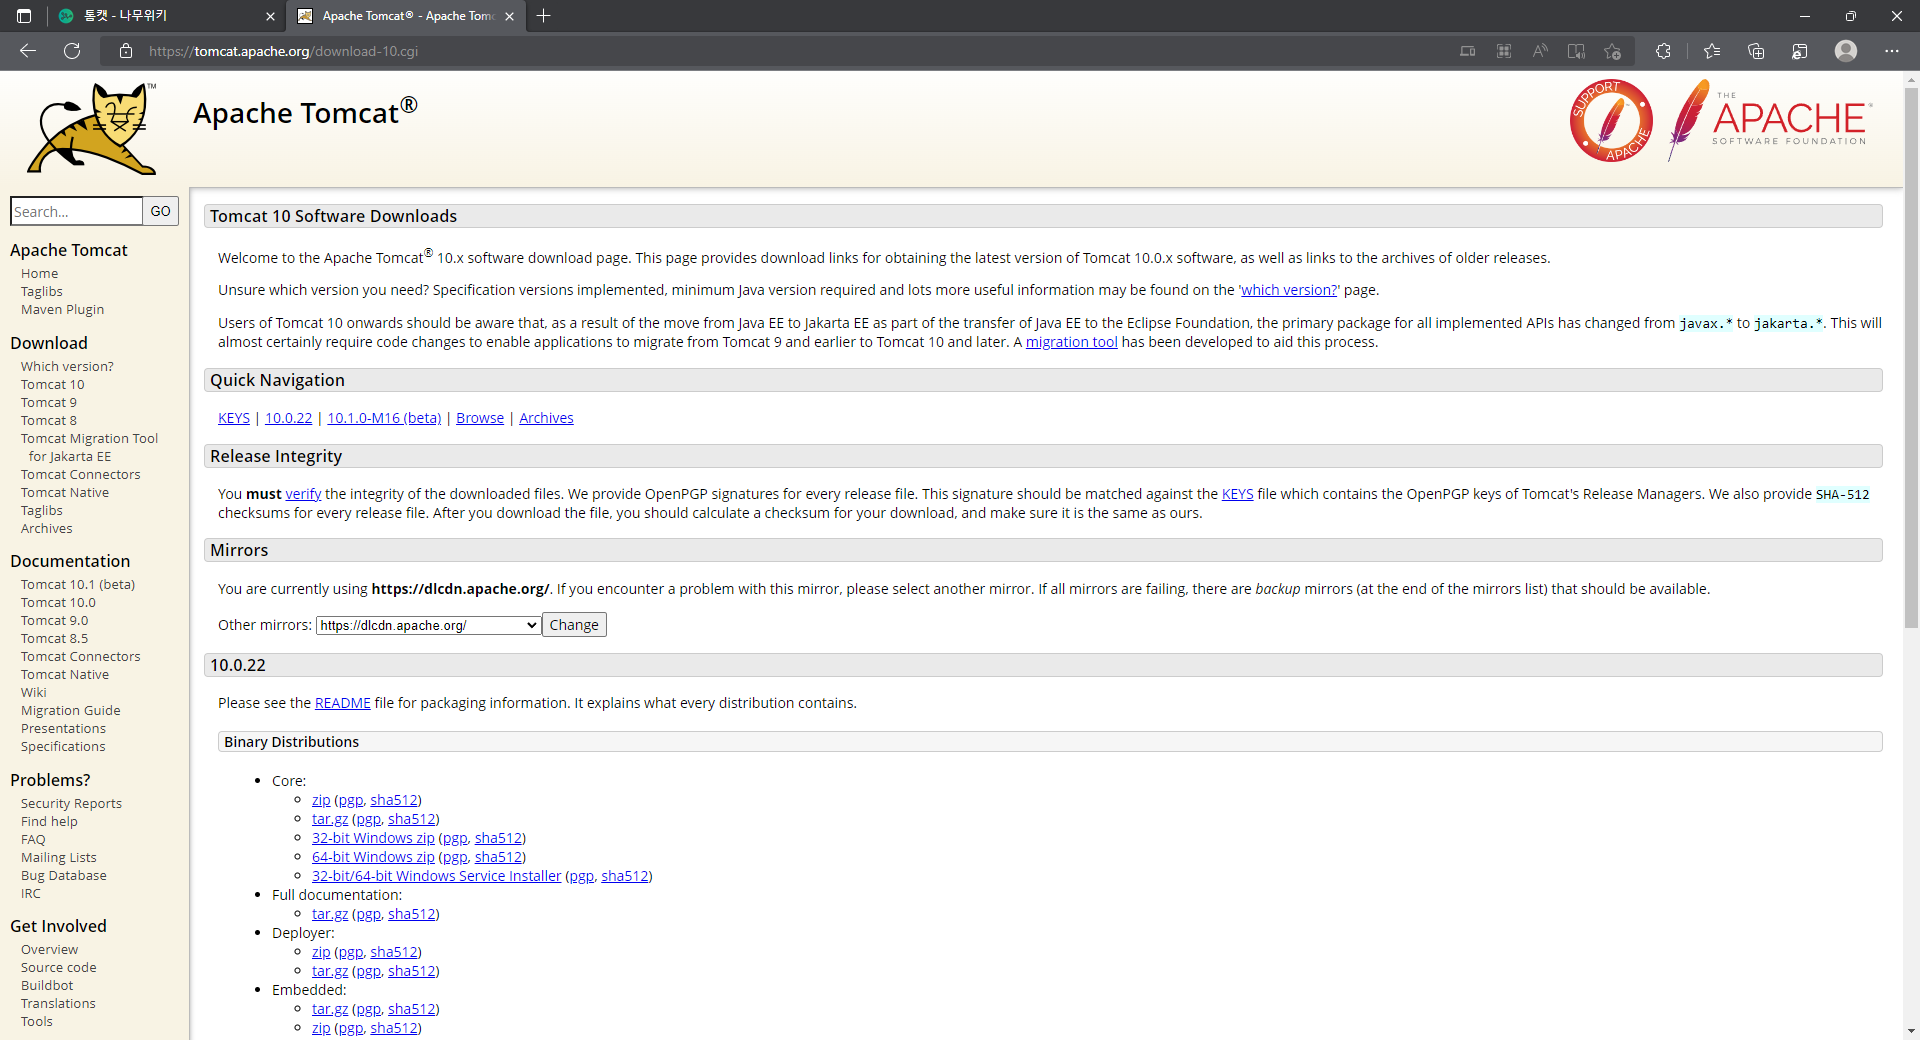Screen dimensions: 1920x1040
Task: Open Migration Guide documentation link
Action: pyautogui.click(x=70, y=710)
